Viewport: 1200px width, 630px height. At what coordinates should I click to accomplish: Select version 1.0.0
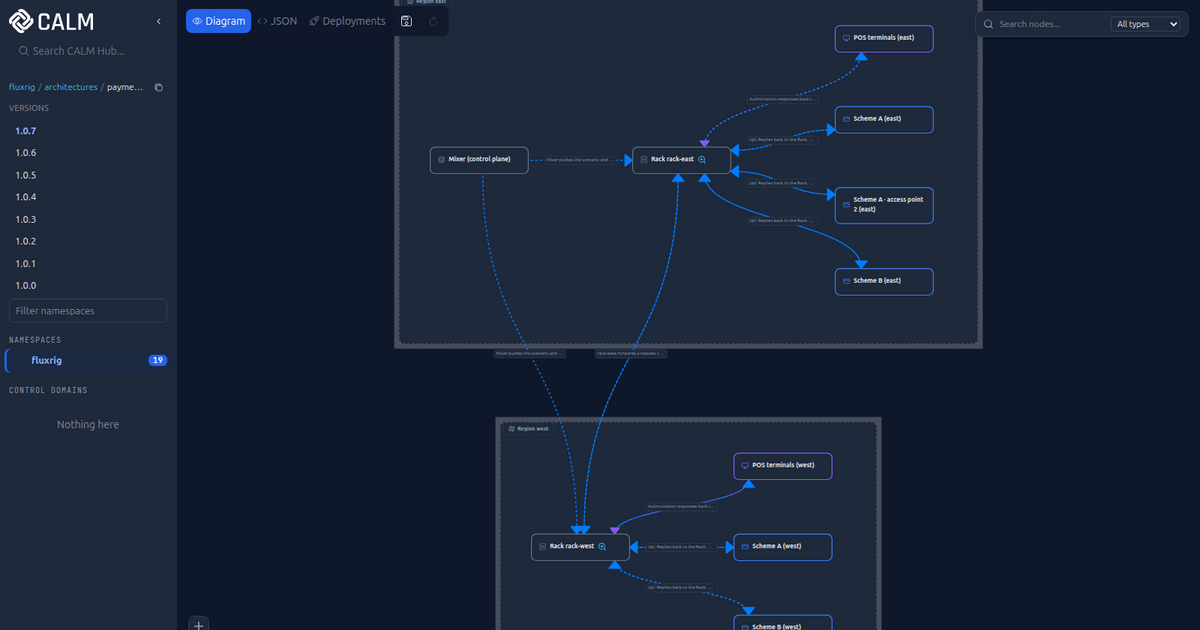(26, 285)
